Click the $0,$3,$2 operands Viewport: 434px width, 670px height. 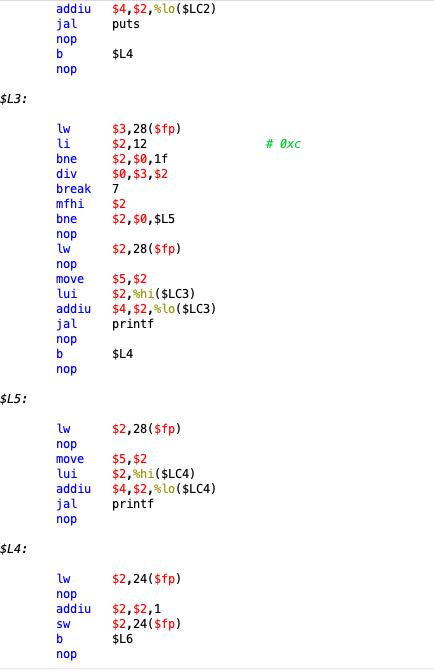tap(140, 174)
